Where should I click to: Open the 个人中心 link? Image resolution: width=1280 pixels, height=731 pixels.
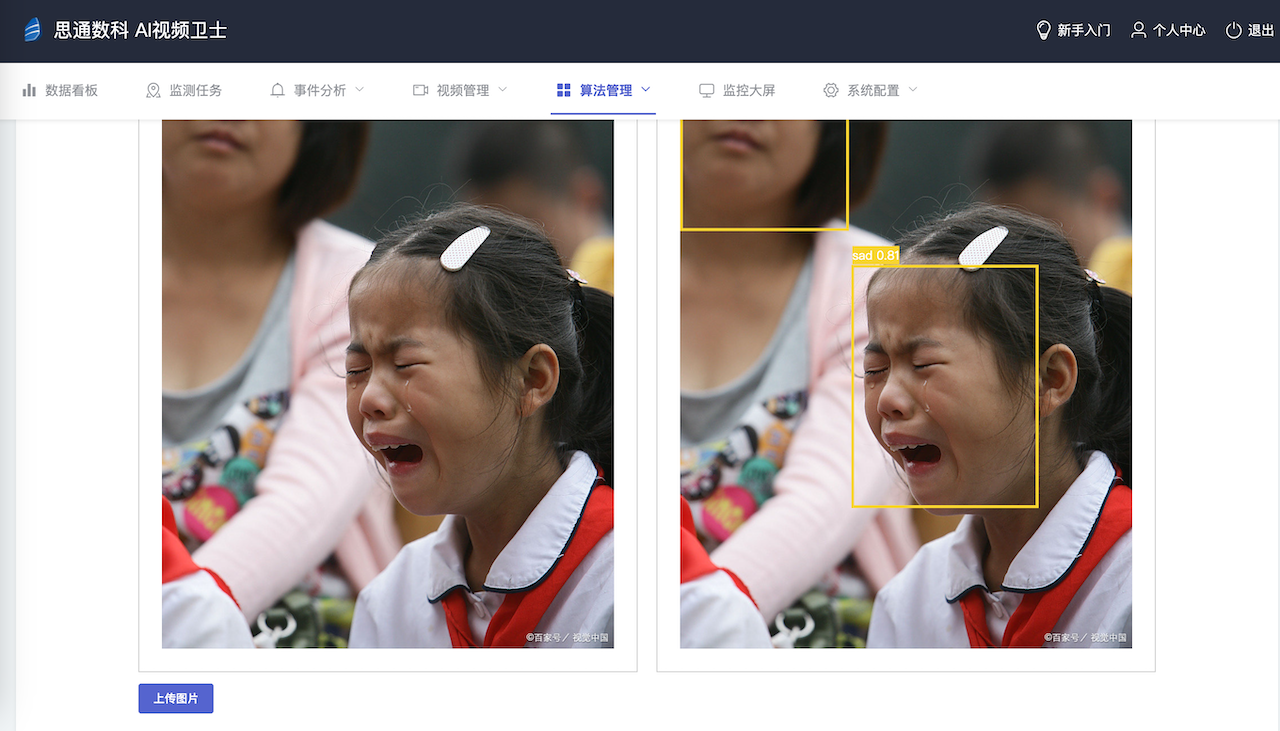[x=1168, y=30]
